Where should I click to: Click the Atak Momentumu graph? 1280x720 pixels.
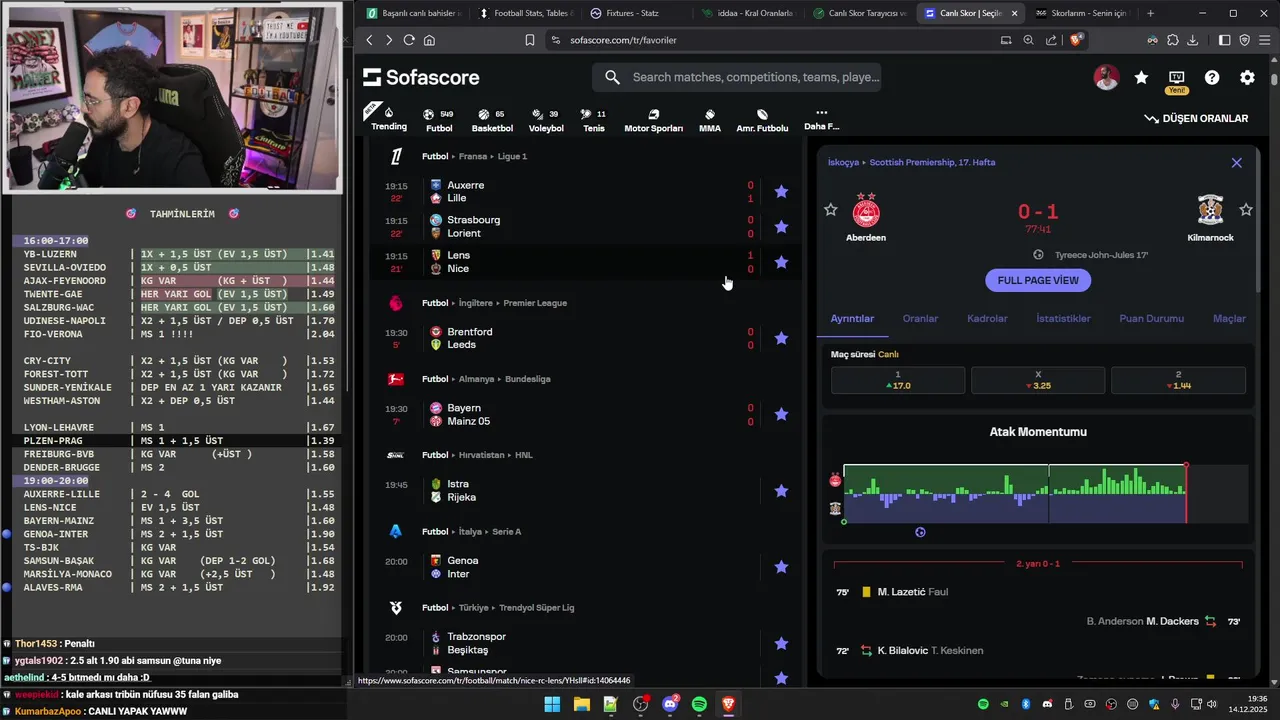[1046, 493]
